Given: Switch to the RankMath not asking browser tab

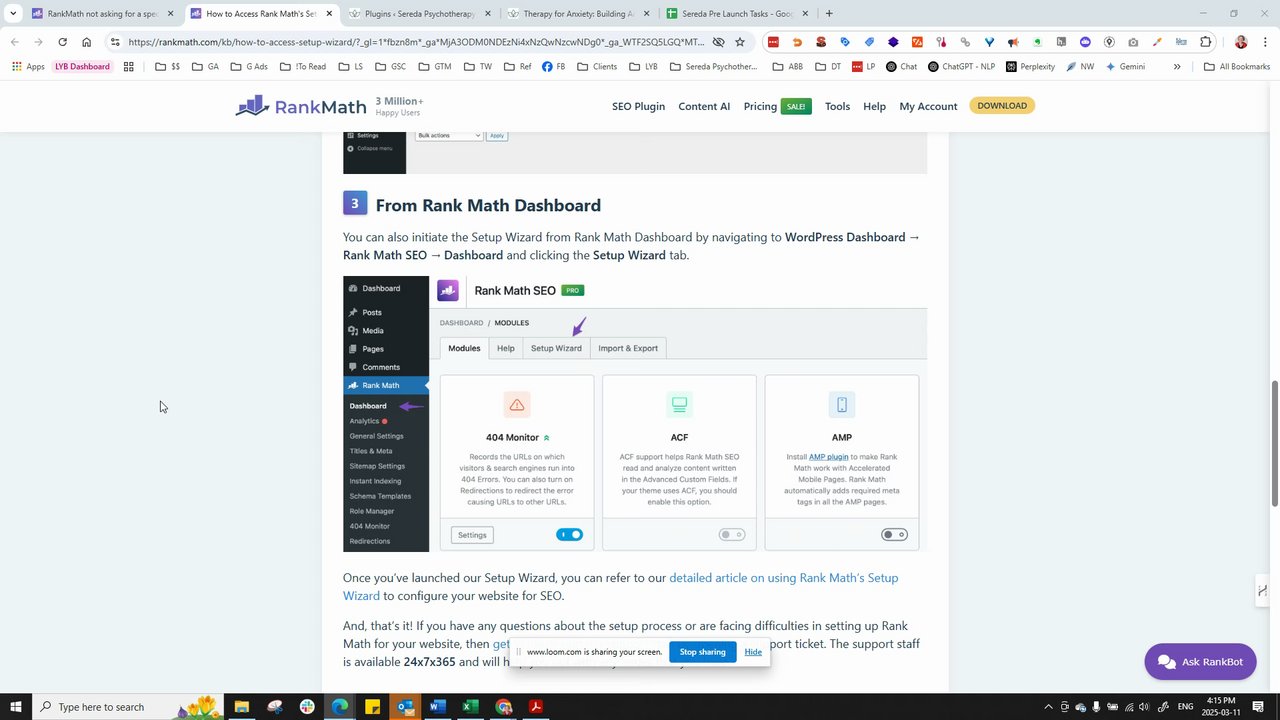Looking at the screenshot, I should (x=103, y=14).
